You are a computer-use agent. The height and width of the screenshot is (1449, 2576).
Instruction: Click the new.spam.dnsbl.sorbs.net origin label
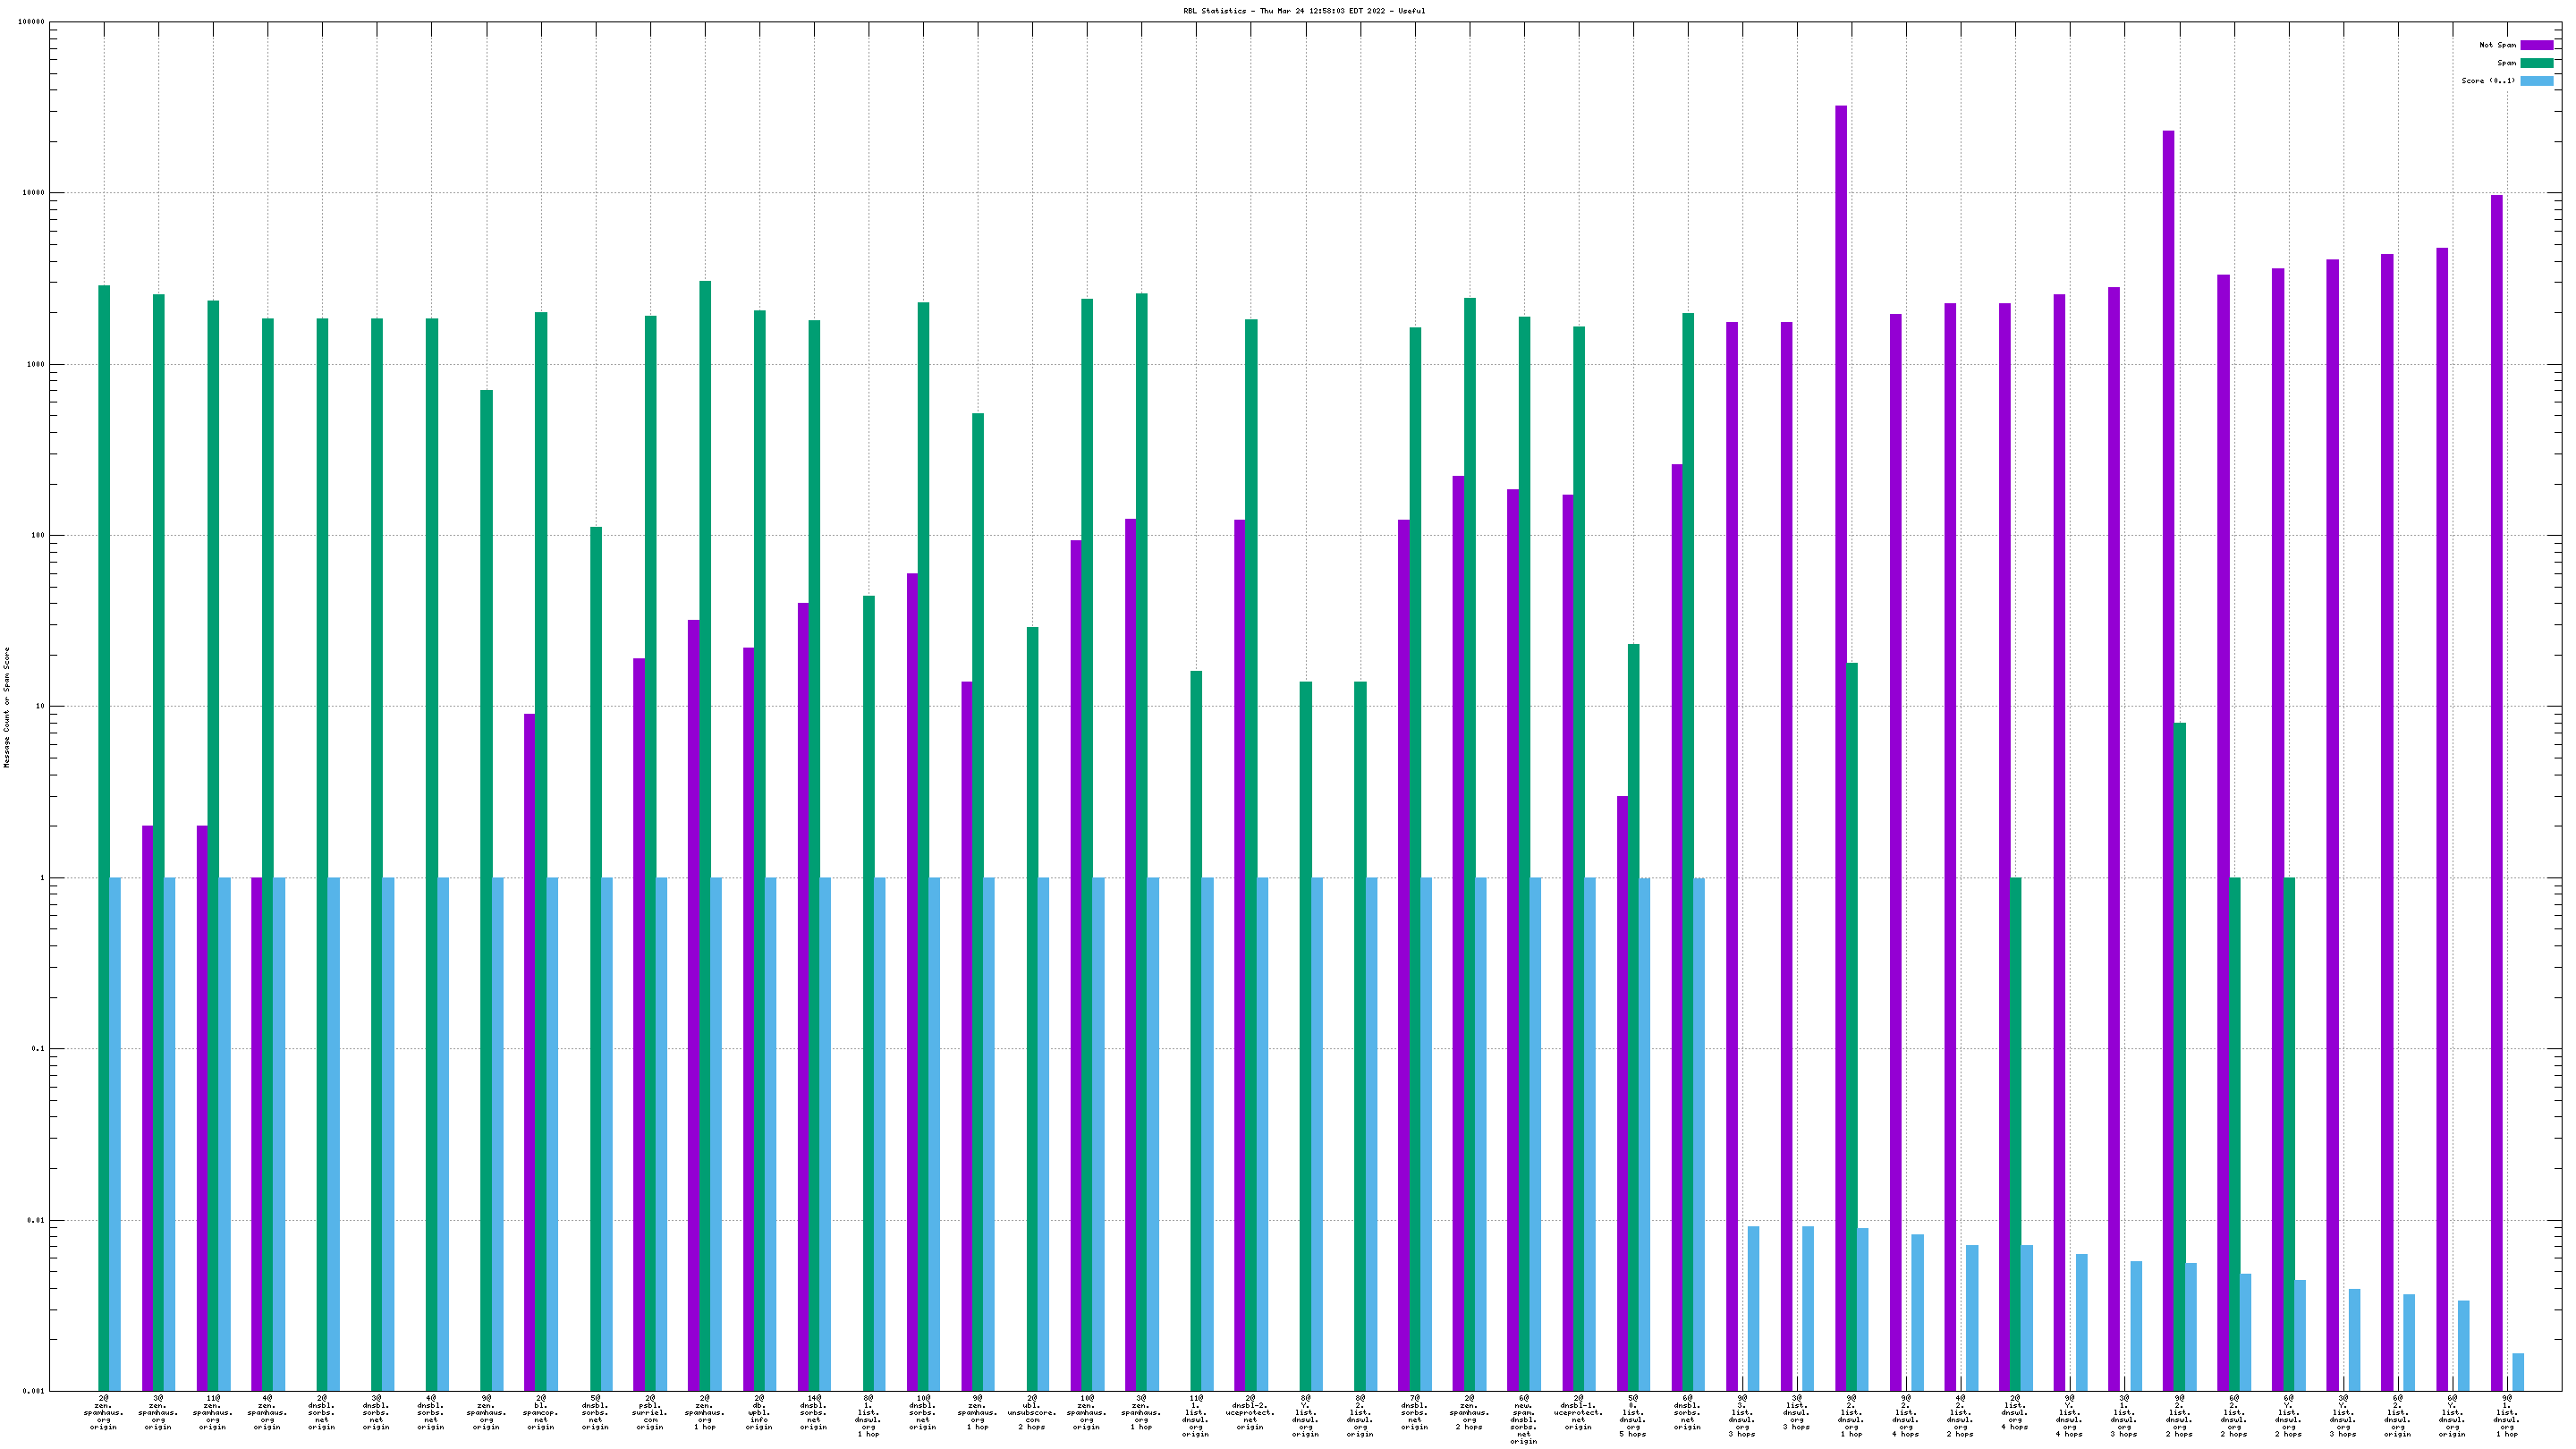pyautogui.click(x=1523, y=1419)
